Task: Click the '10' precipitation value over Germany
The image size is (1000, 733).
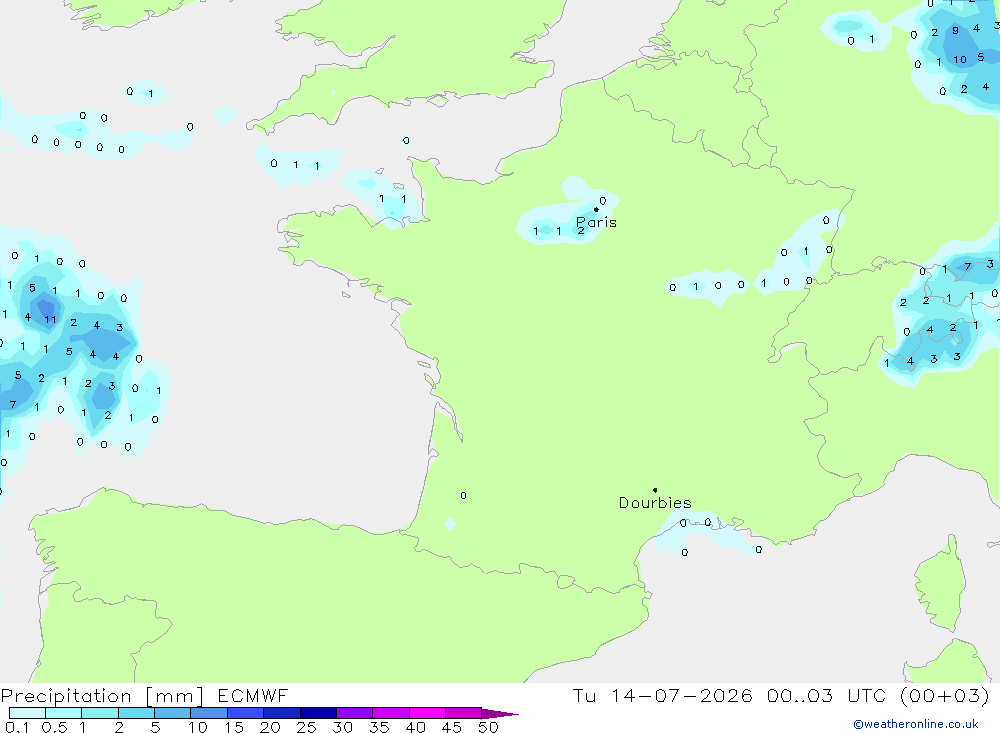Action: 960,59
